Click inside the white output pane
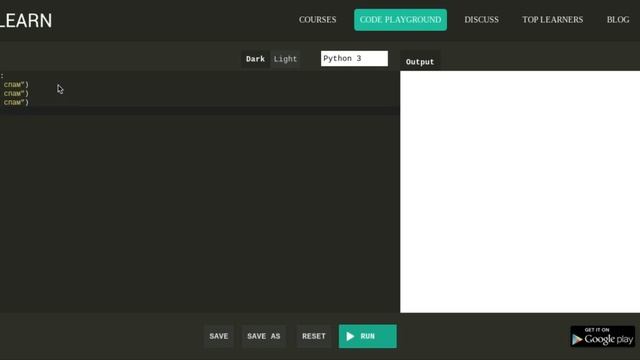640x360 pixels. tap(520, 192)
